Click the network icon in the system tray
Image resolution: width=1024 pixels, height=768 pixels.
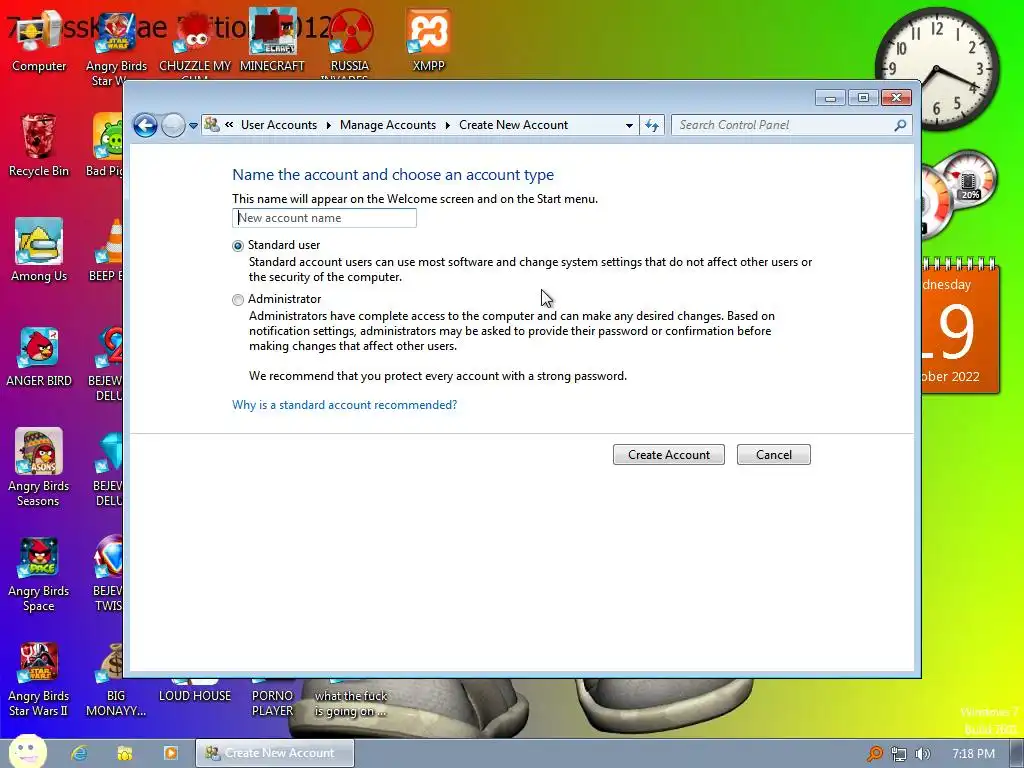coord(899,754)
